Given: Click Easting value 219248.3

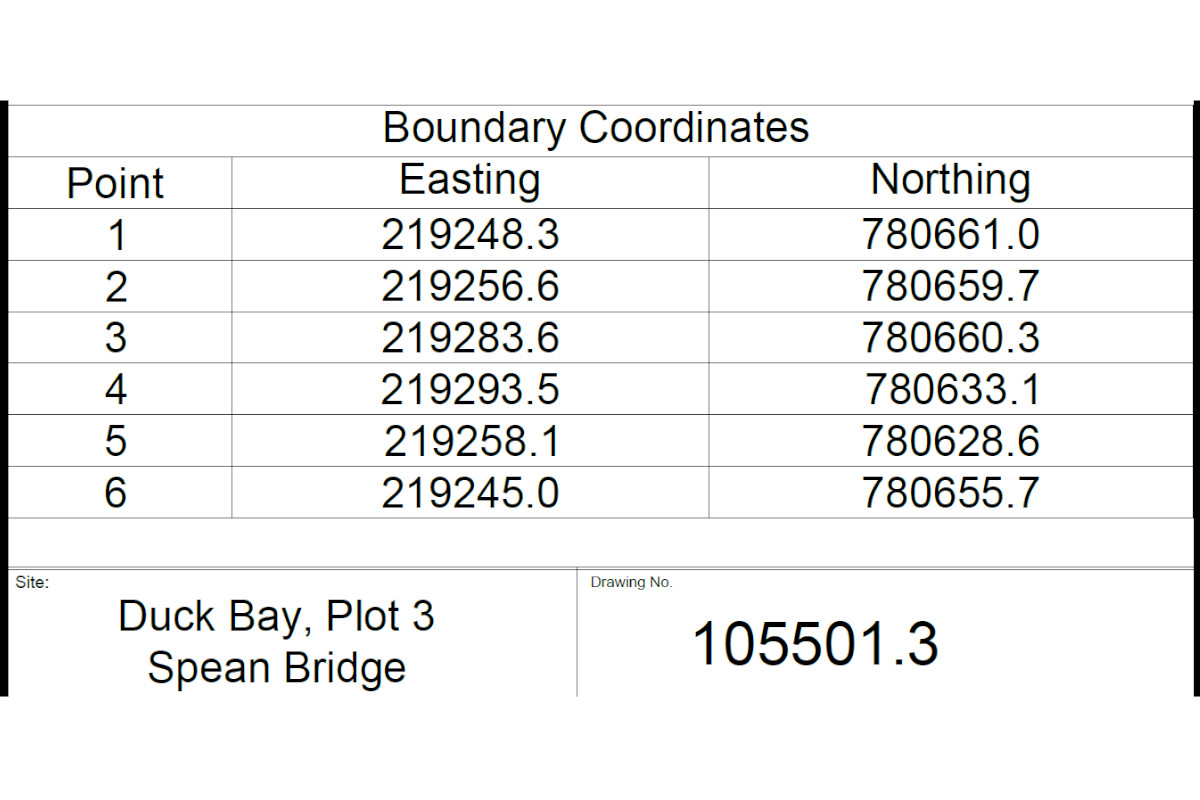Looking at the screenshot, I should [x=470, y=236].
